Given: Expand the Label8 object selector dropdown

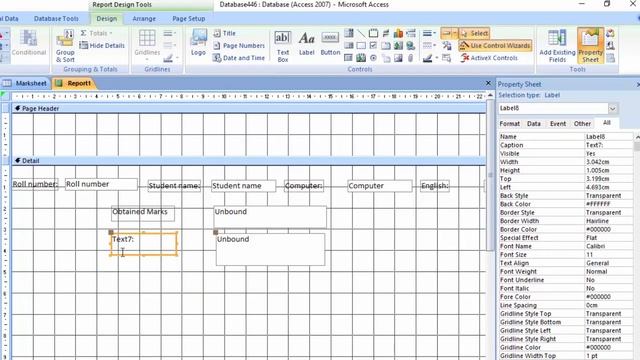Looking at the screenshot, I should pyautogui.click(x=612, y=108).
